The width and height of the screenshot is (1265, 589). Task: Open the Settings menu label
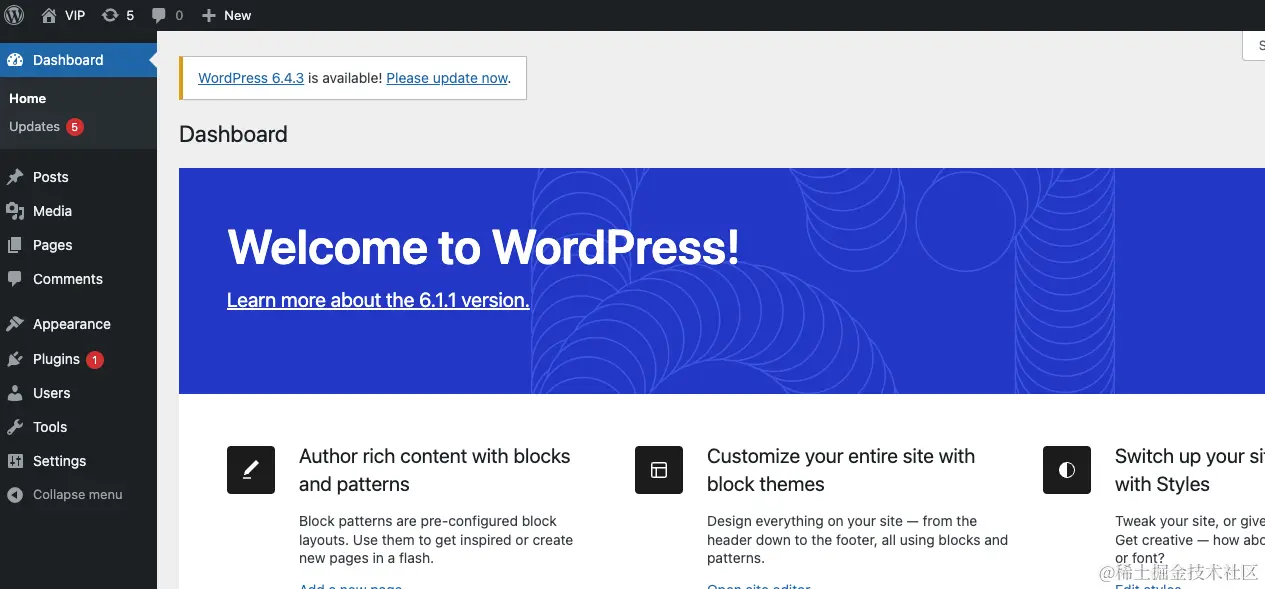[x=60, y=461]
